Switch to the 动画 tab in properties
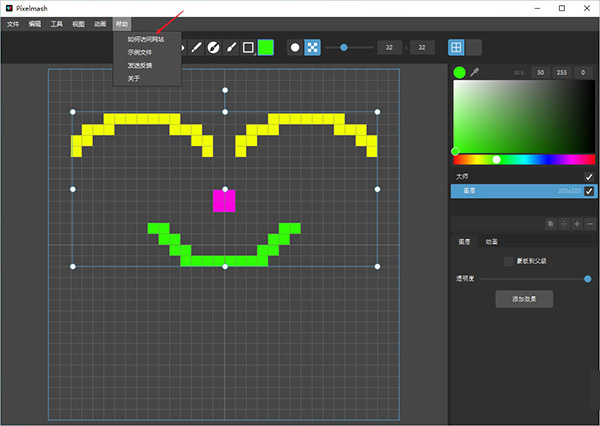 492,241
